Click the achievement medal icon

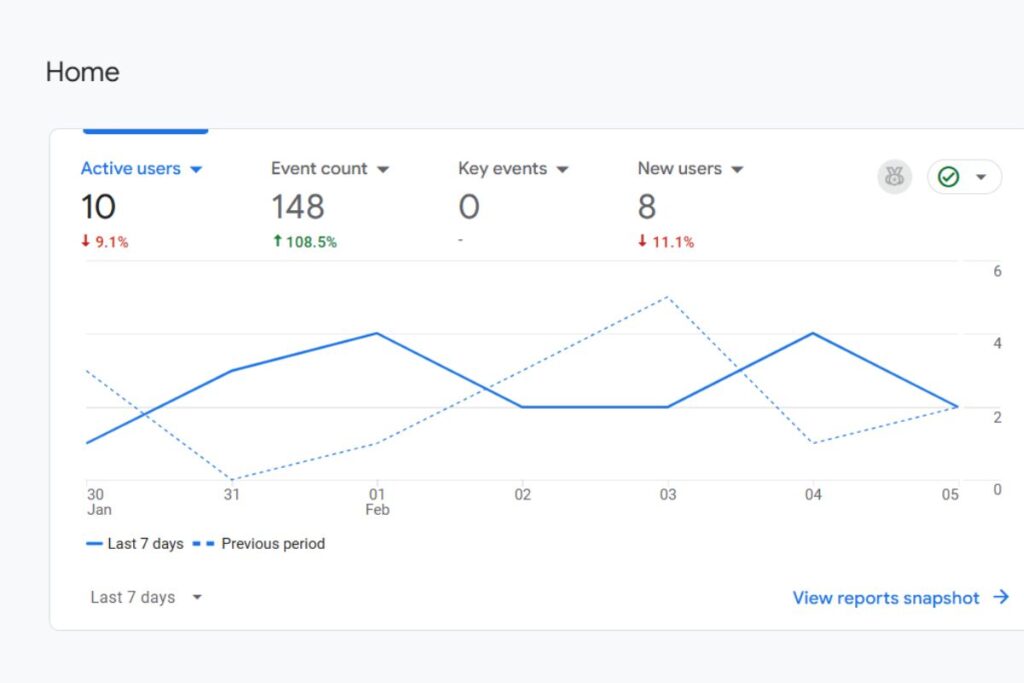click(x=894, y=177)
